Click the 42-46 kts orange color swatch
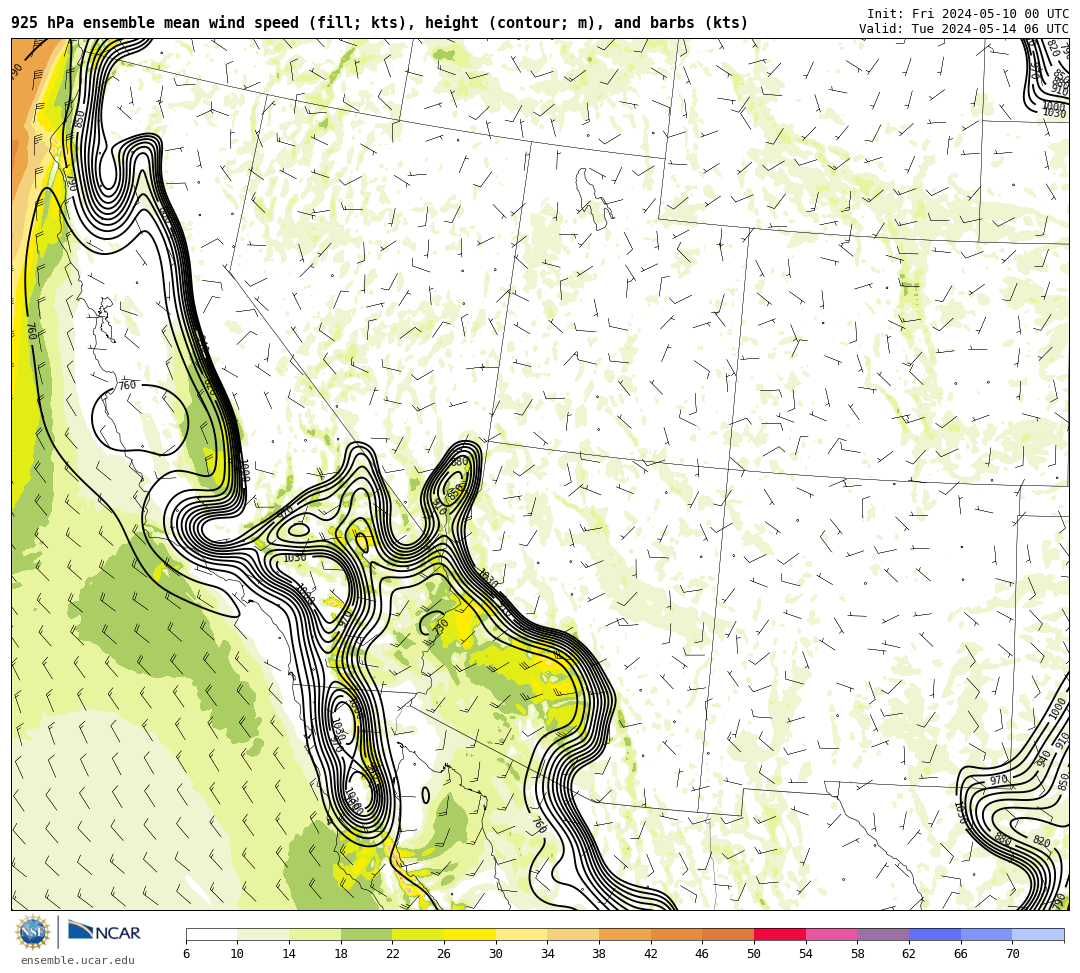This screenshot has height=973, width=1080. pos(676,934)
